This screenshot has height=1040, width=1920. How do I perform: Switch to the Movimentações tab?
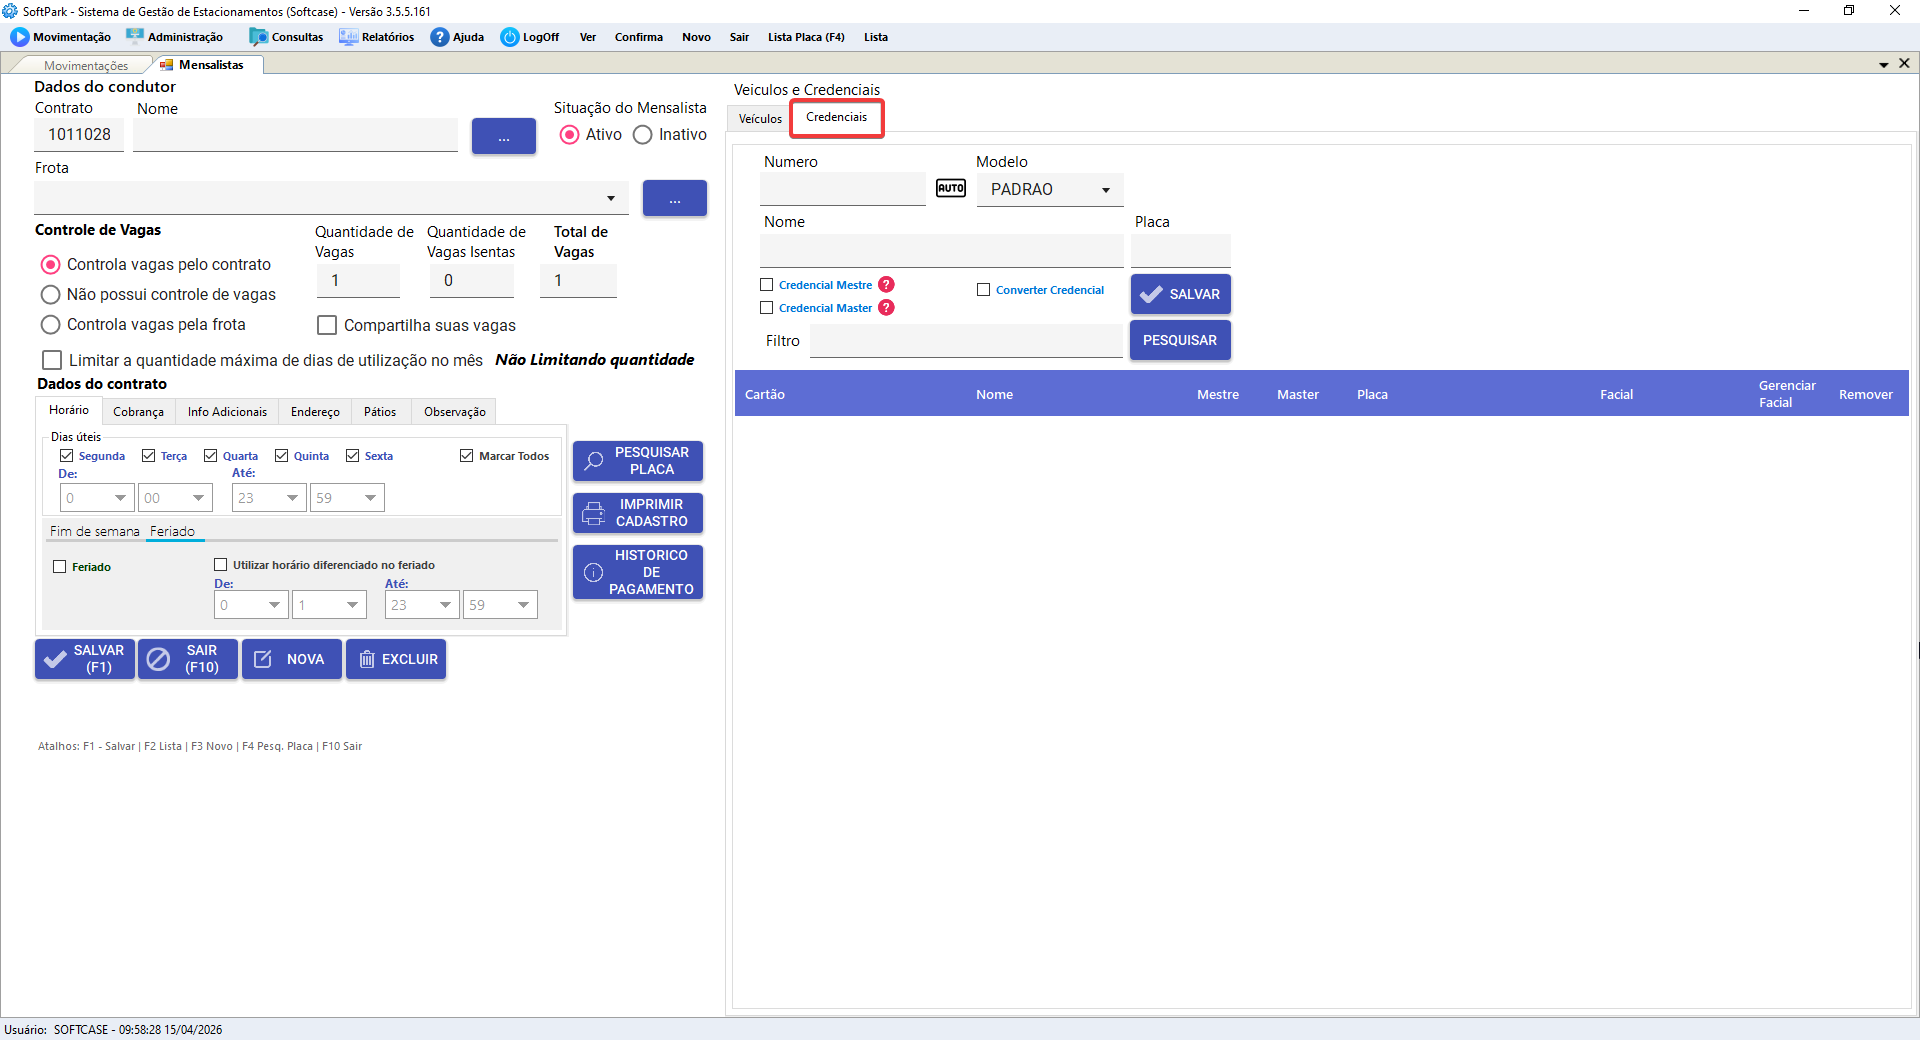(86, 66)
